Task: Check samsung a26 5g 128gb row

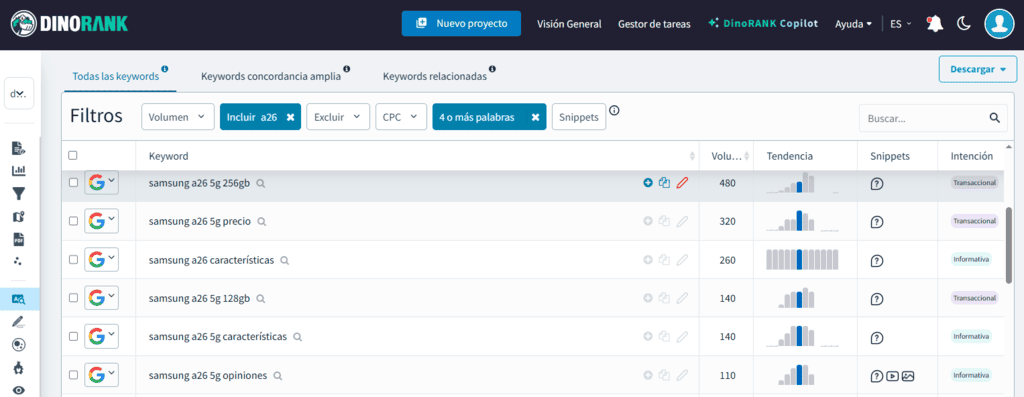Action: (x=73, y=298)
